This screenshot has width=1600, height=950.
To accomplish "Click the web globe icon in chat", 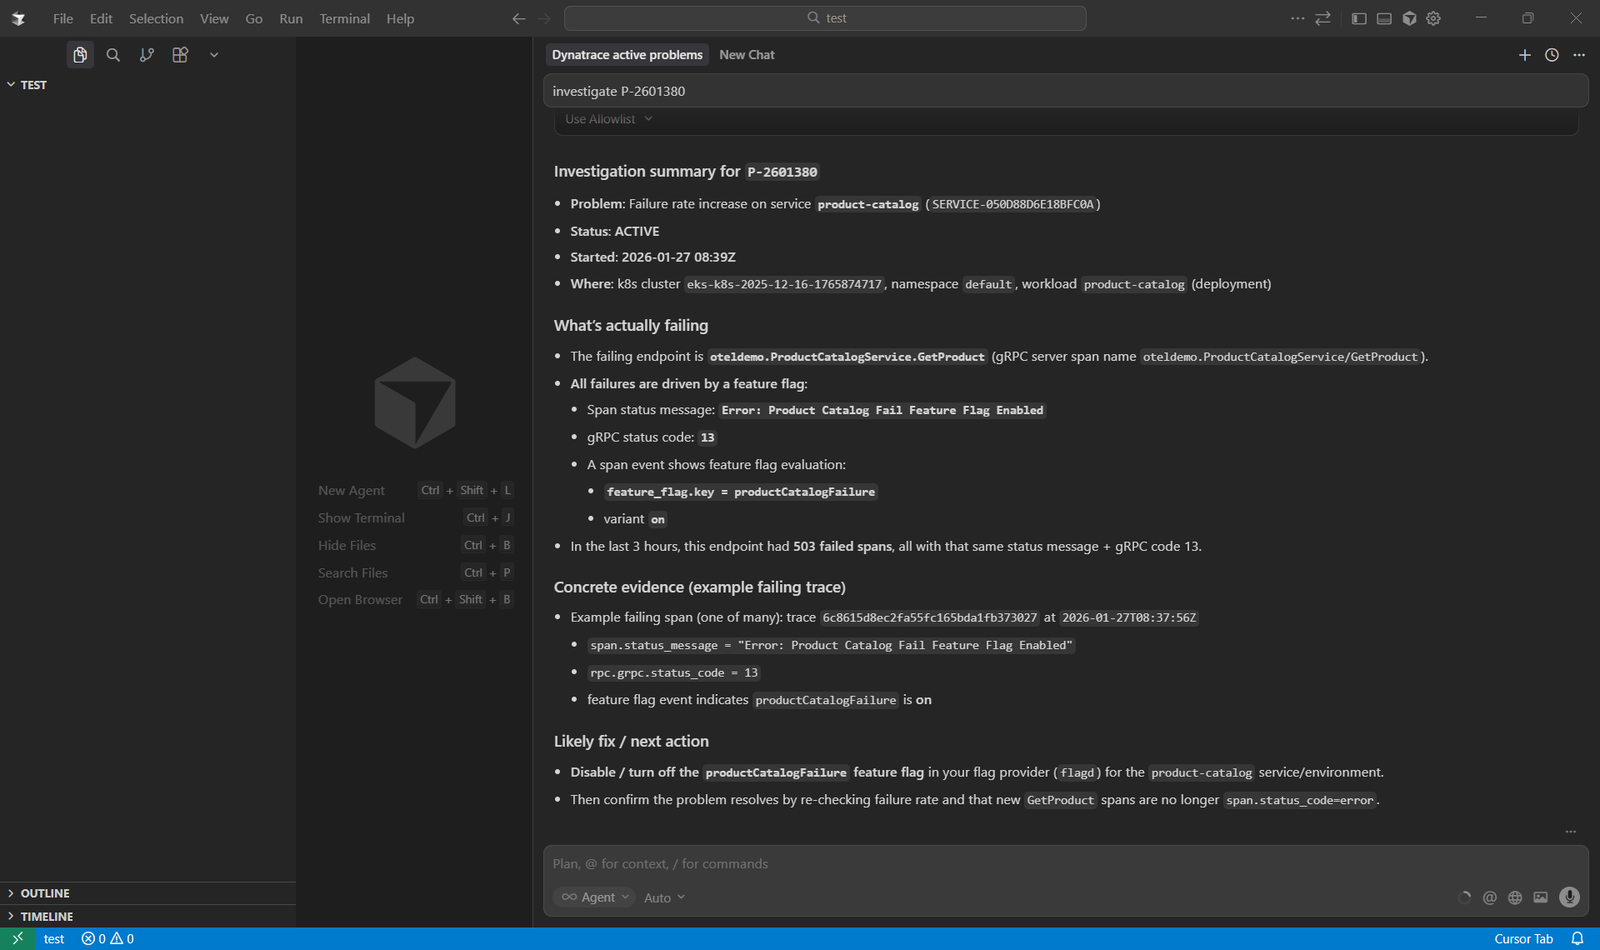I will 1515,897.
